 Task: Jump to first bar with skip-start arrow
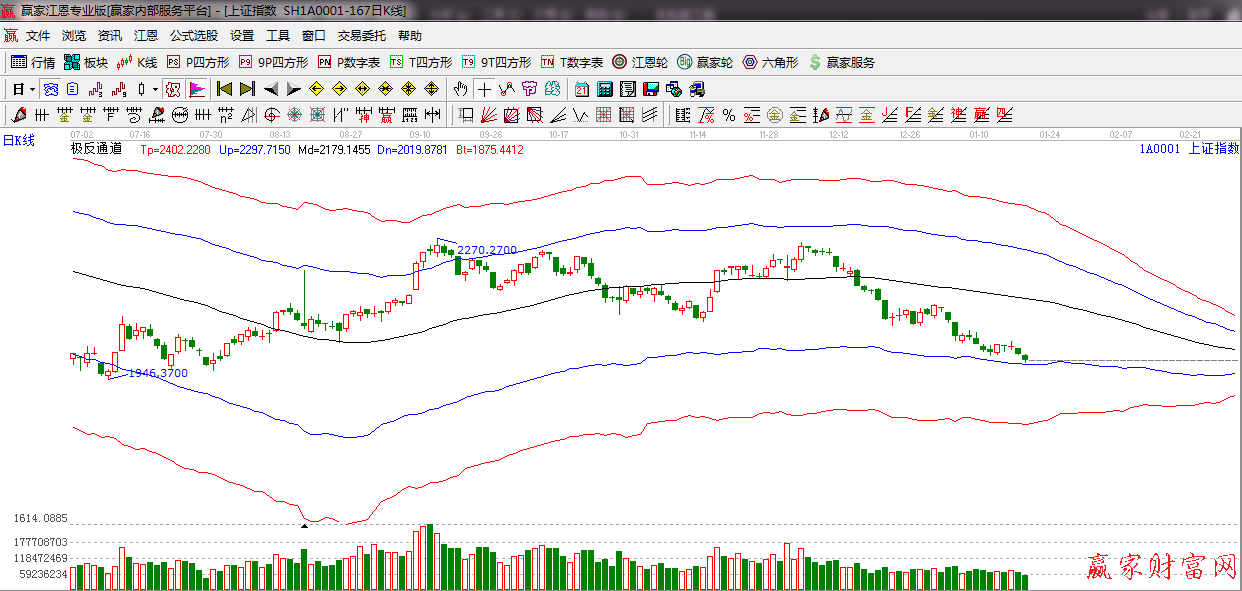(225, 89)
